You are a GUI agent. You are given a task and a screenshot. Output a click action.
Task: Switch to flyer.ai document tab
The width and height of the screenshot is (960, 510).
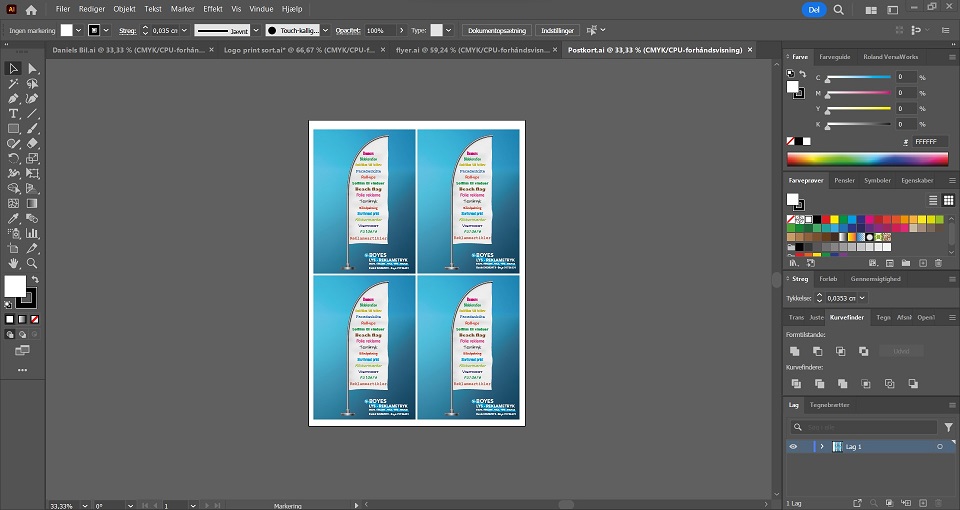point(471,50)
